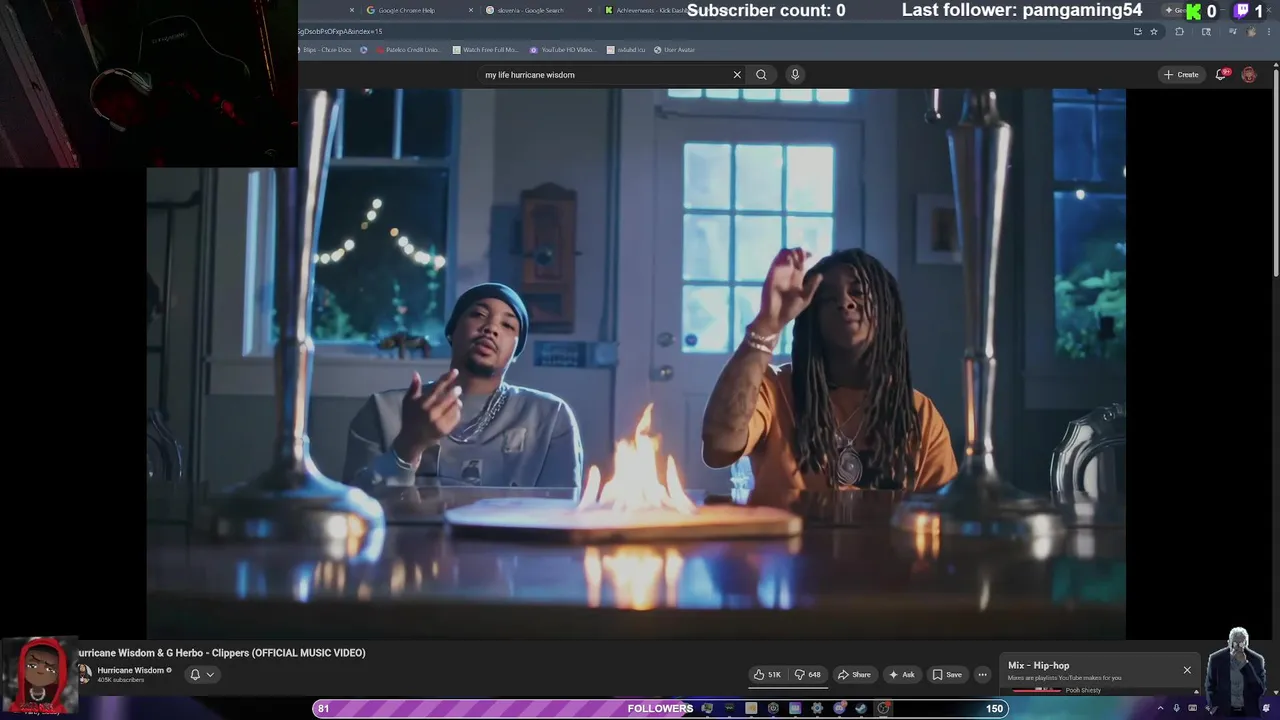1280x720 pixels.
Task: Save the video to a playlist
Action: (947, 674)
